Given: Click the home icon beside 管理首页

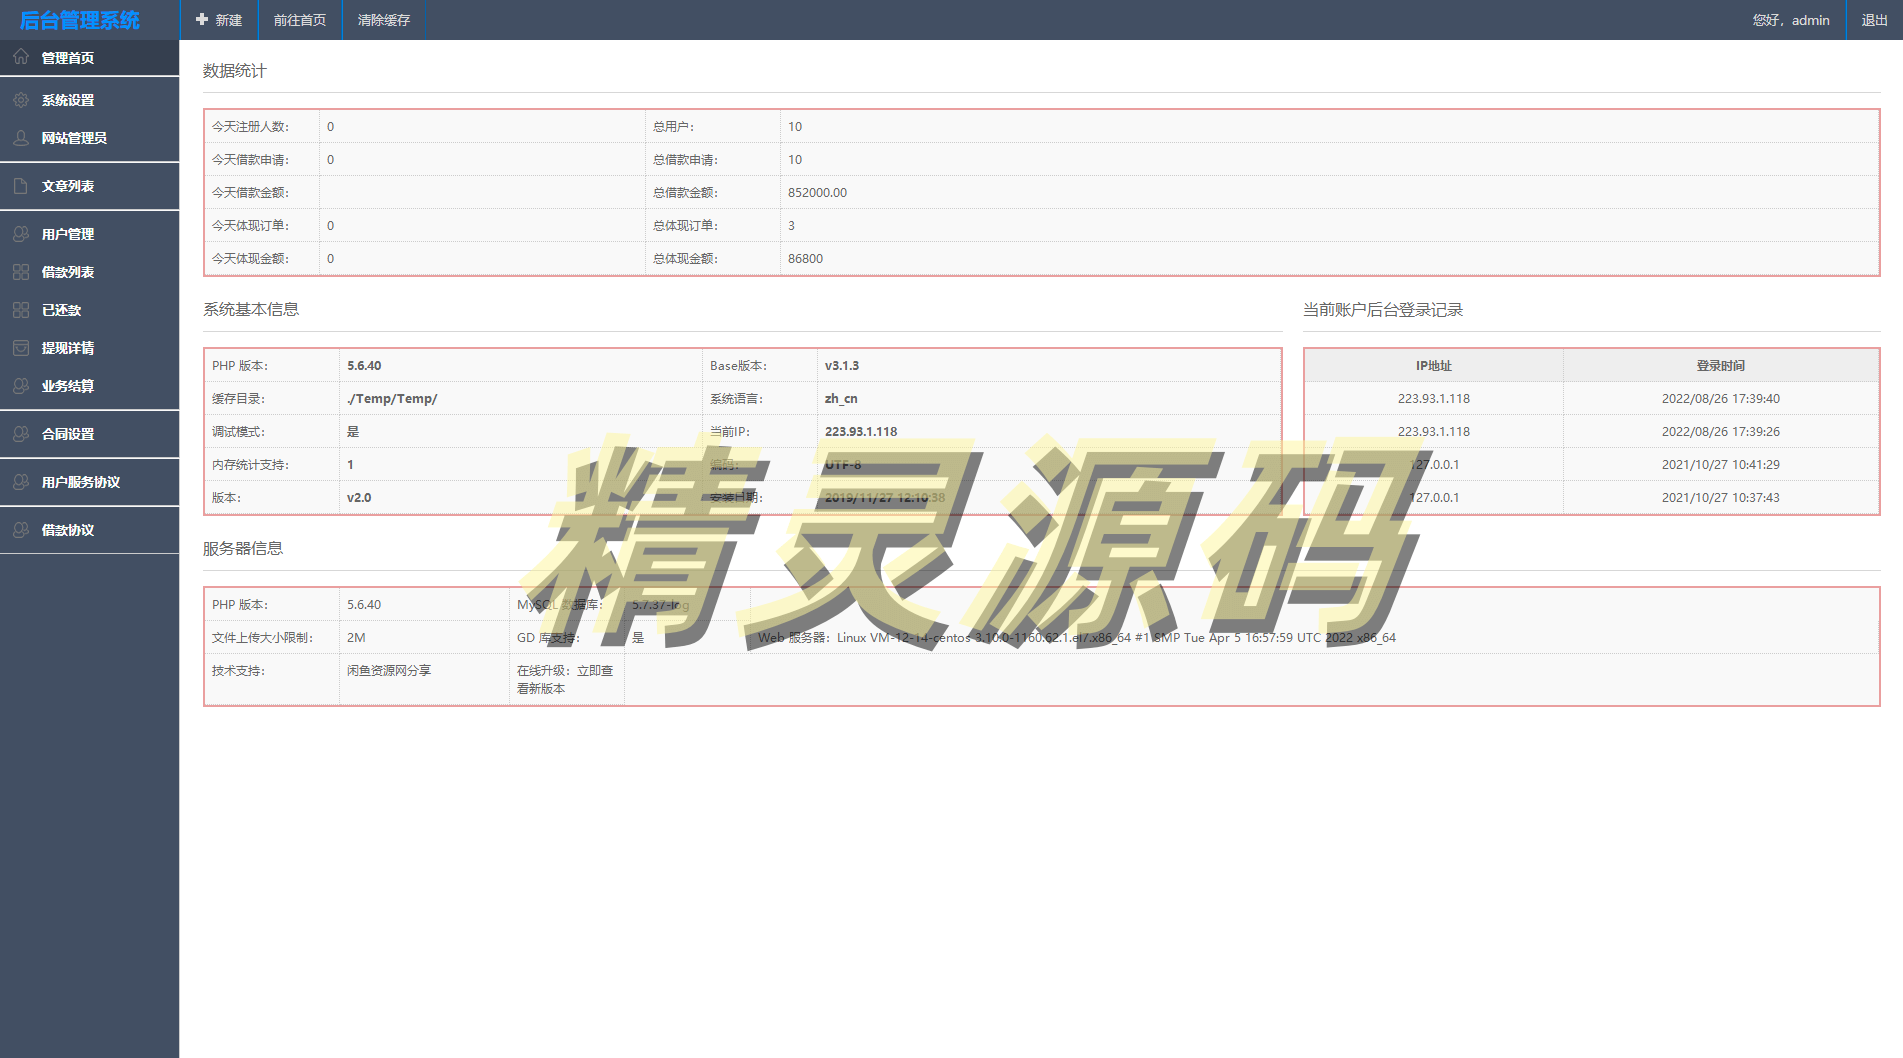Looking at the screenshot, I should click(x=21, y=57).
